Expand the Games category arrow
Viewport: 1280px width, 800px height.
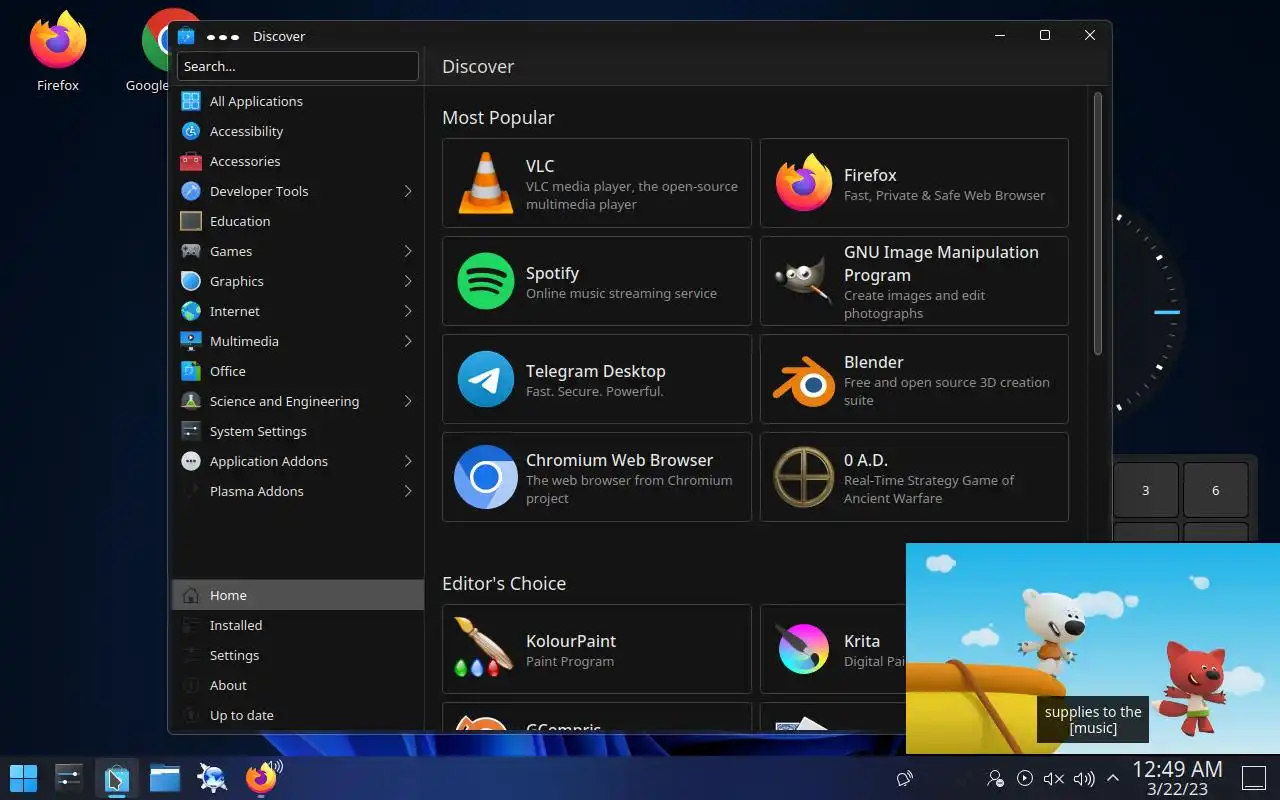(408, 251)
